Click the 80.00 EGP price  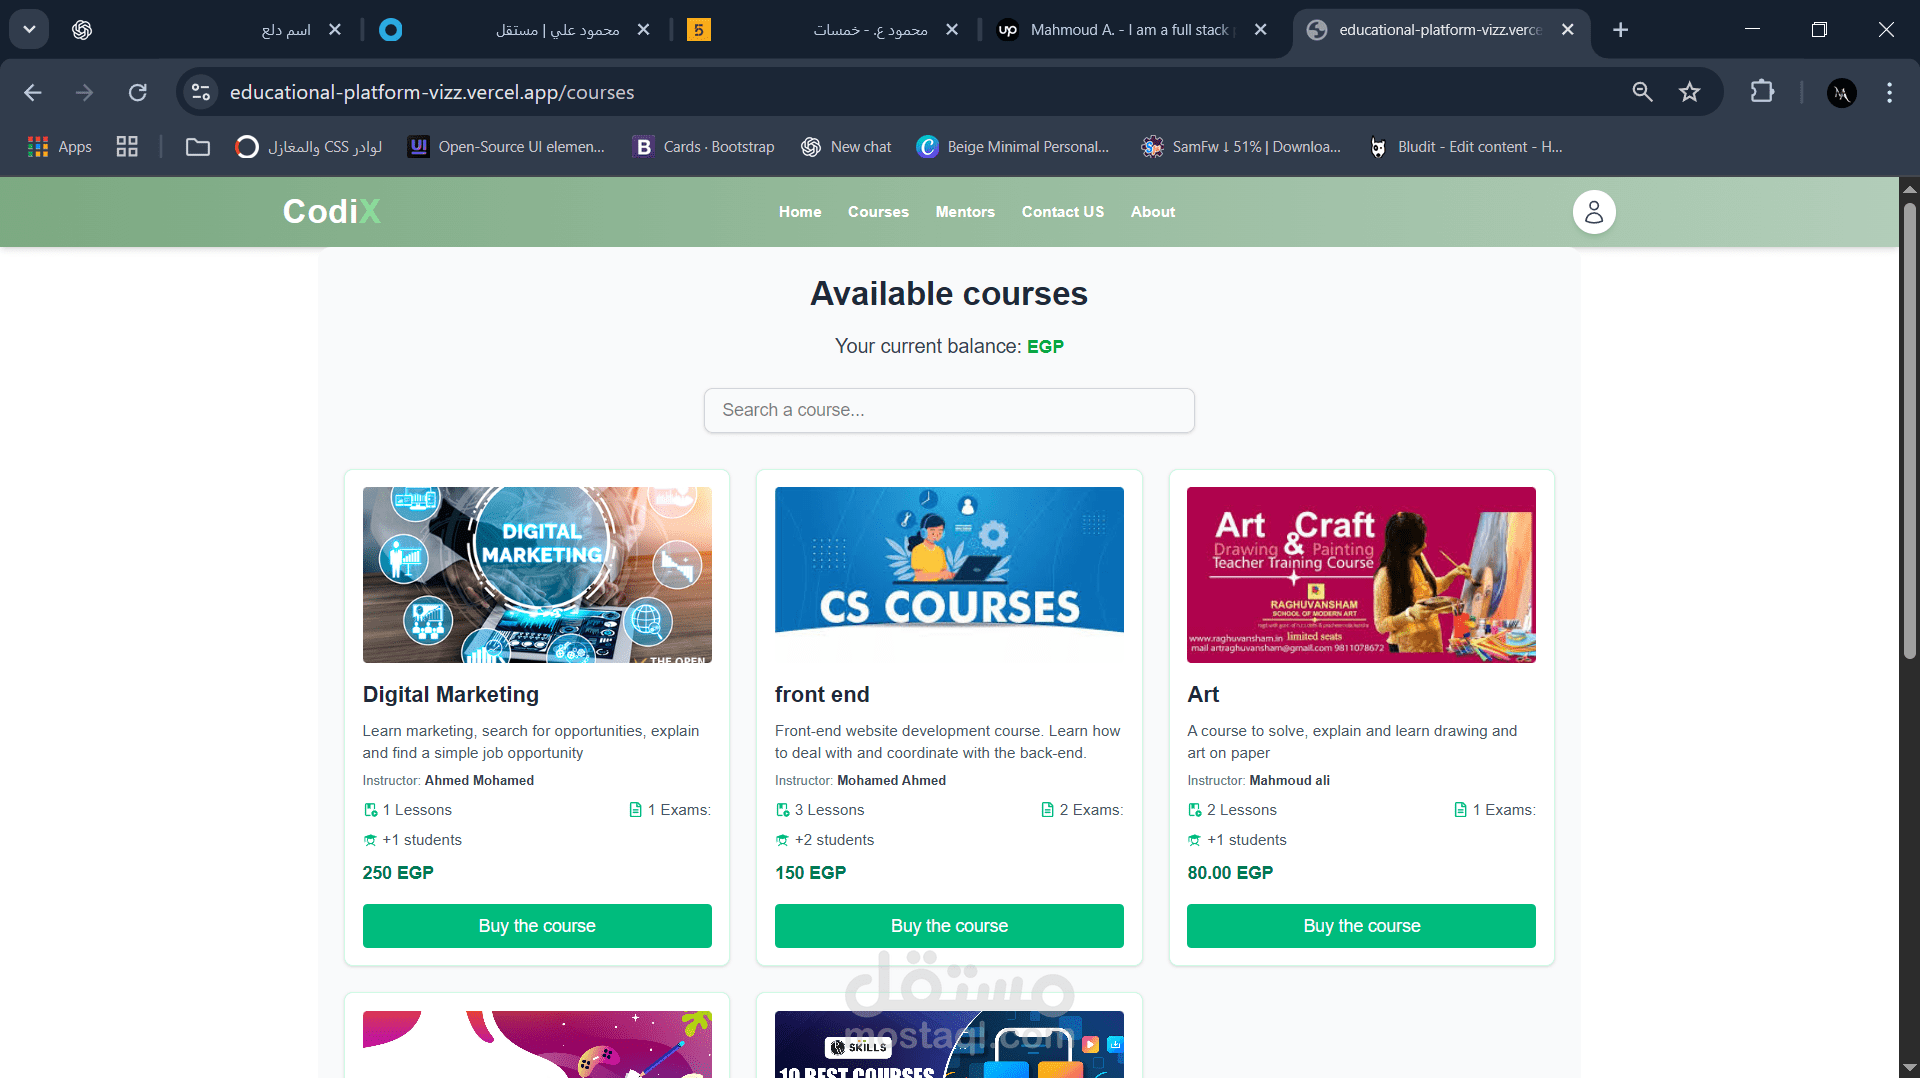tap(1230, 873)
